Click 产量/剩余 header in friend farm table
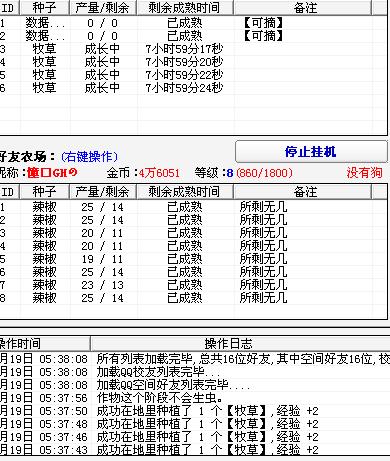The image size is (390, 461). pyautogui.click(x=103, y=192)
